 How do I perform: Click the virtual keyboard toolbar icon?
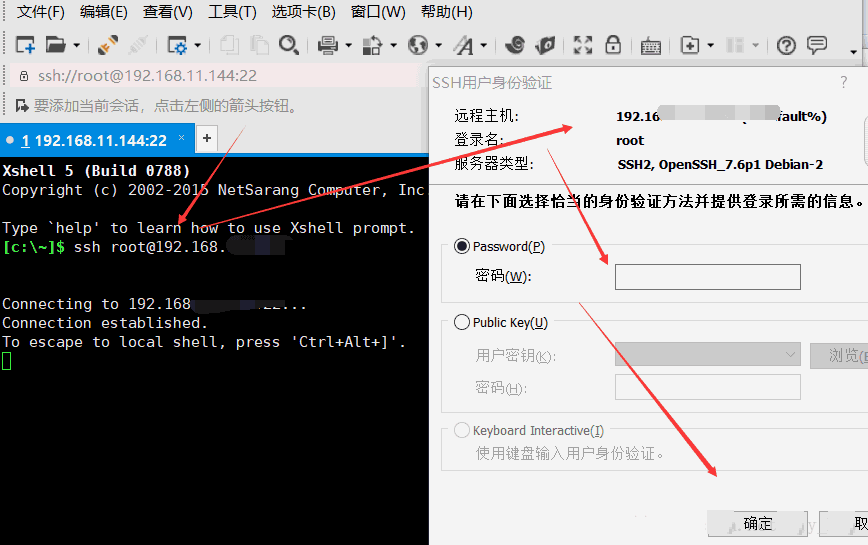[650, 46]
